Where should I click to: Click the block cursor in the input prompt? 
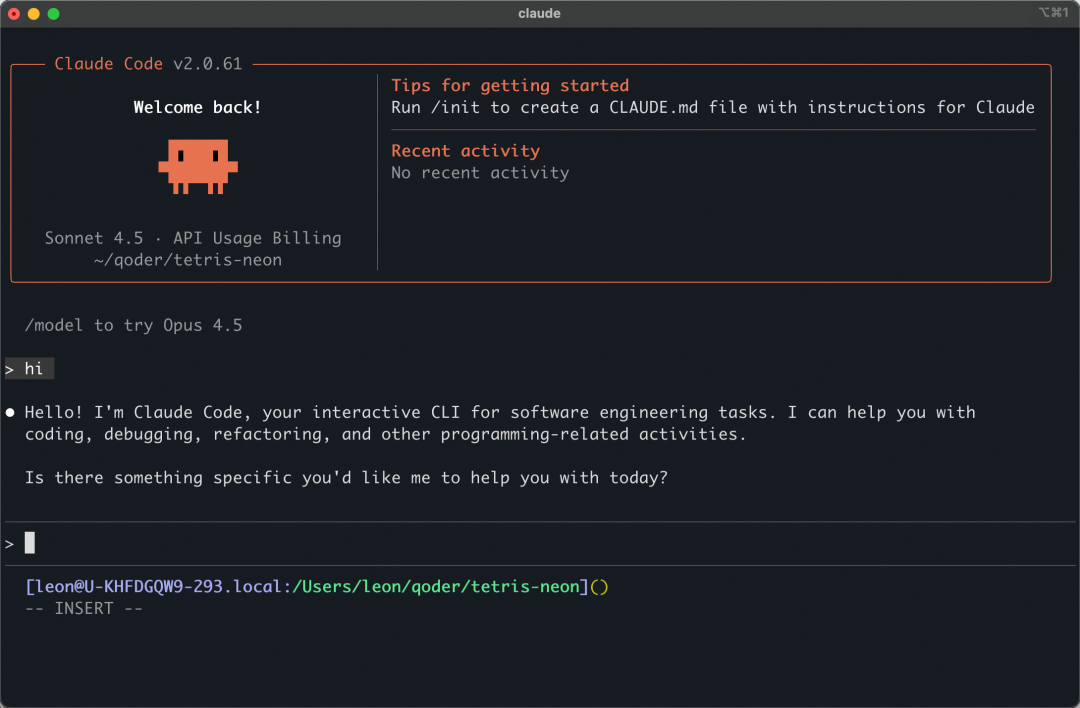(x=30, y=542)
